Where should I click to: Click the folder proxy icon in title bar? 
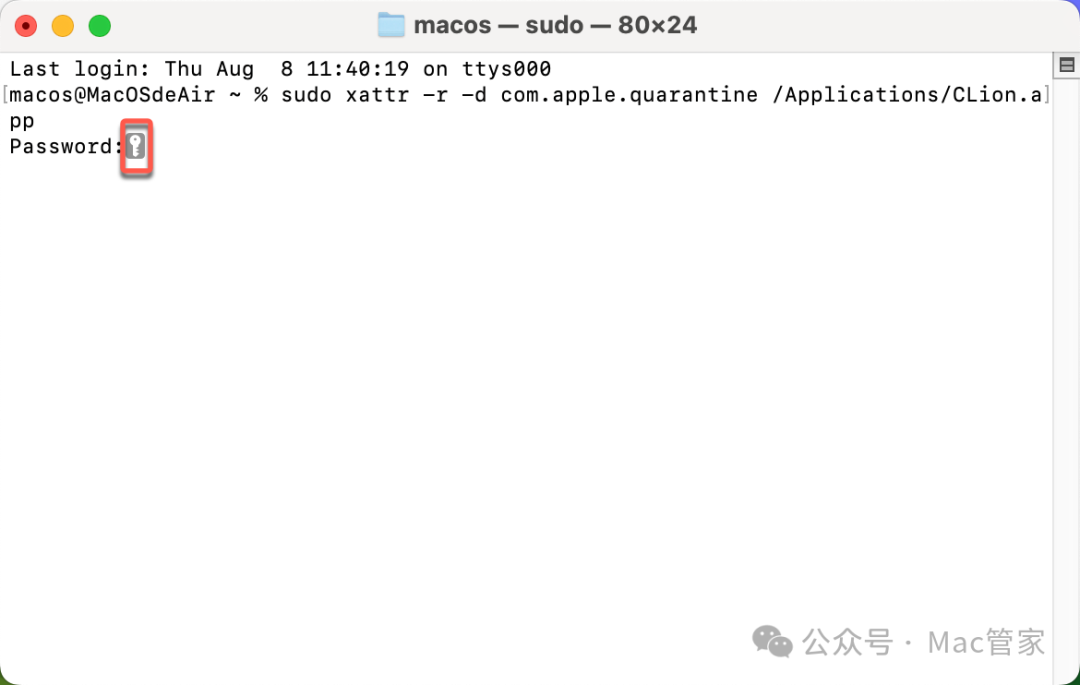391,25
